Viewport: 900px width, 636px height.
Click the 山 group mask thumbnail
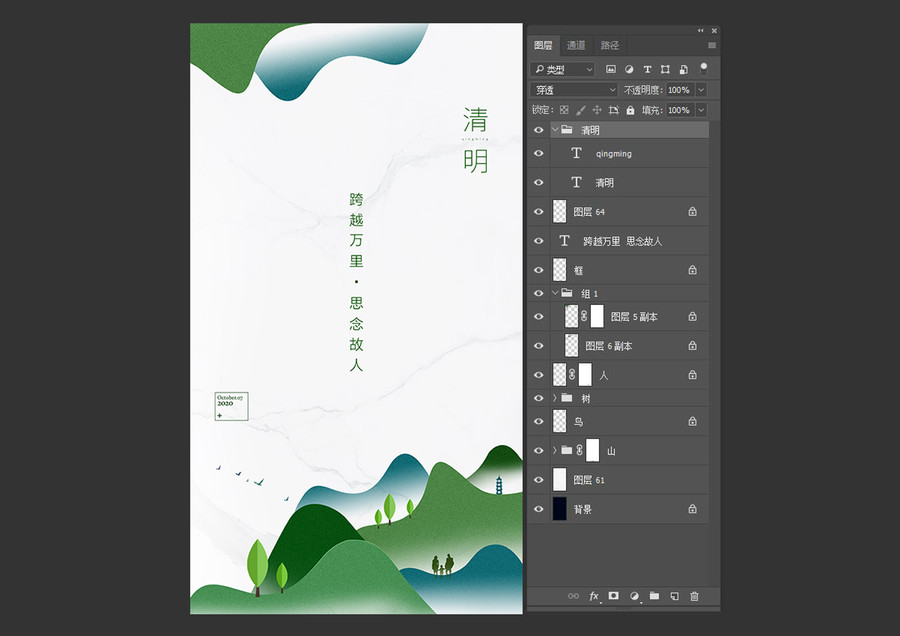pyautogui.click(x=592, y=450)
